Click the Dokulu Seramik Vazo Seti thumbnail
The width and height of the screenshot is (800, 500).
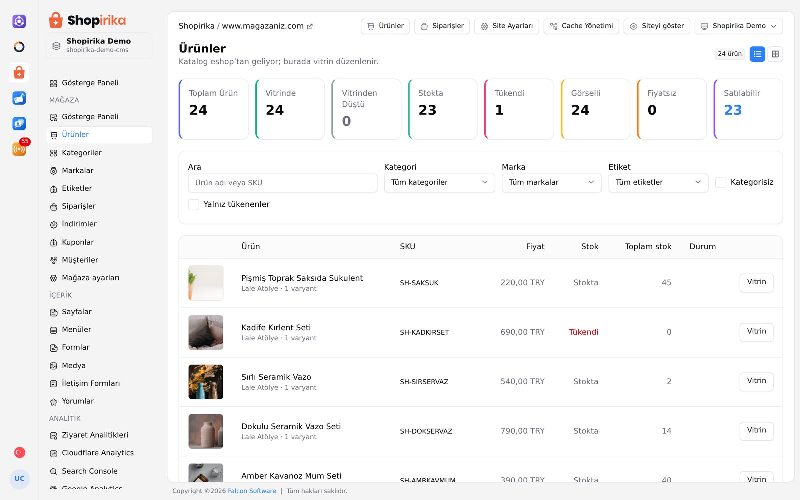pos(206,431)
